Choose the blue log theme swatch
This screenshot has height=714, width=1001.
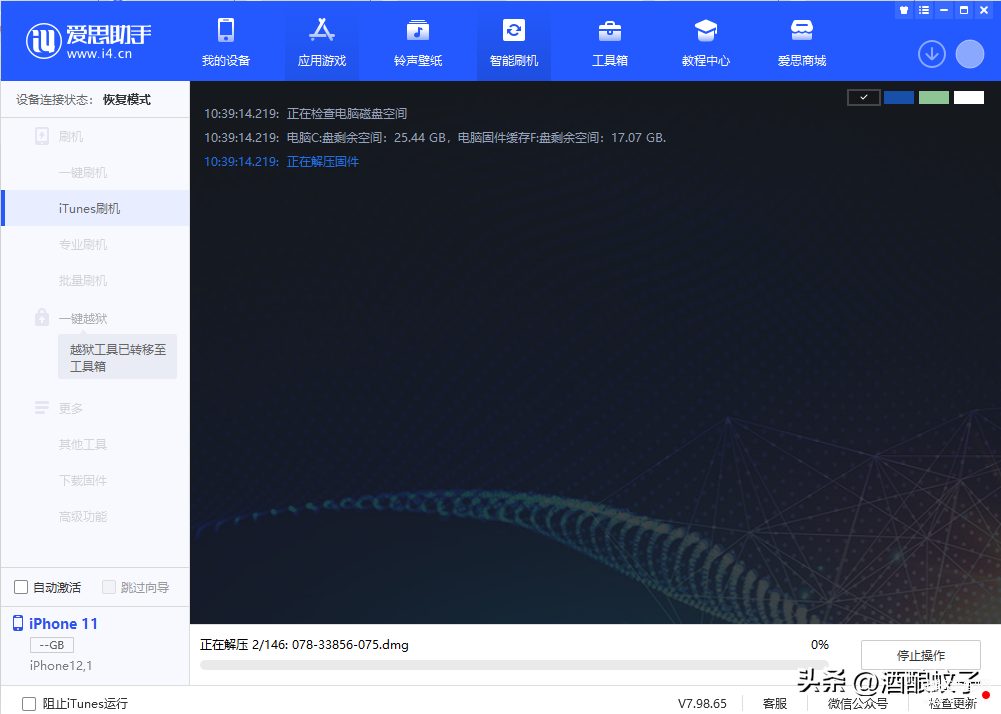(899, 97)
